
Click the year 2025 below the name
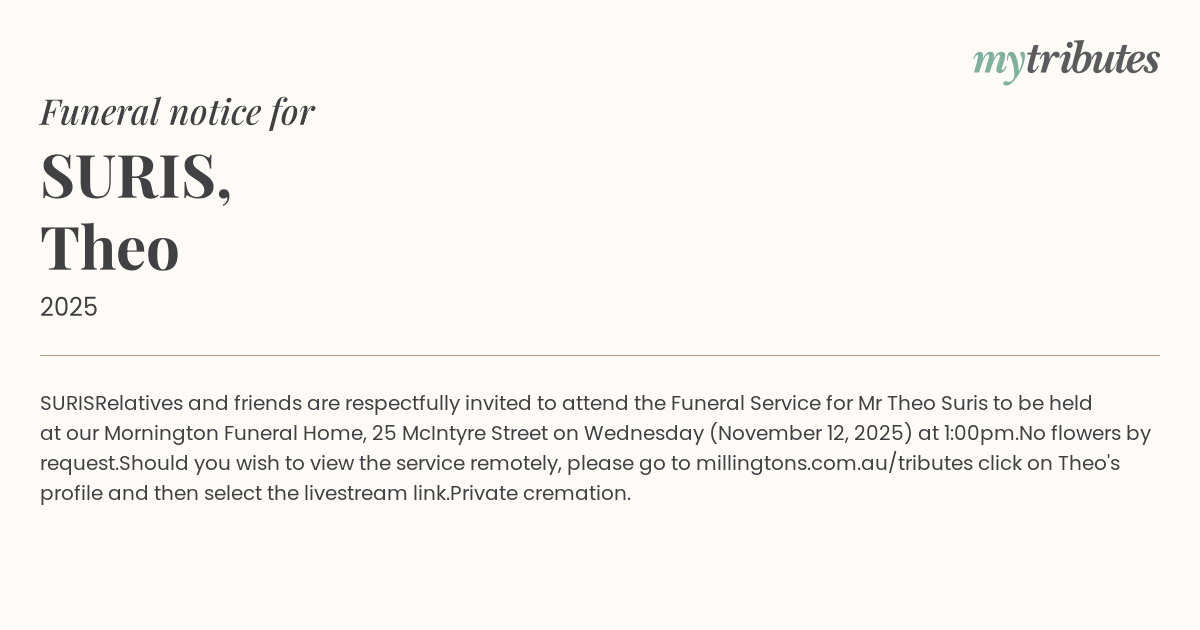coord(69,307)
